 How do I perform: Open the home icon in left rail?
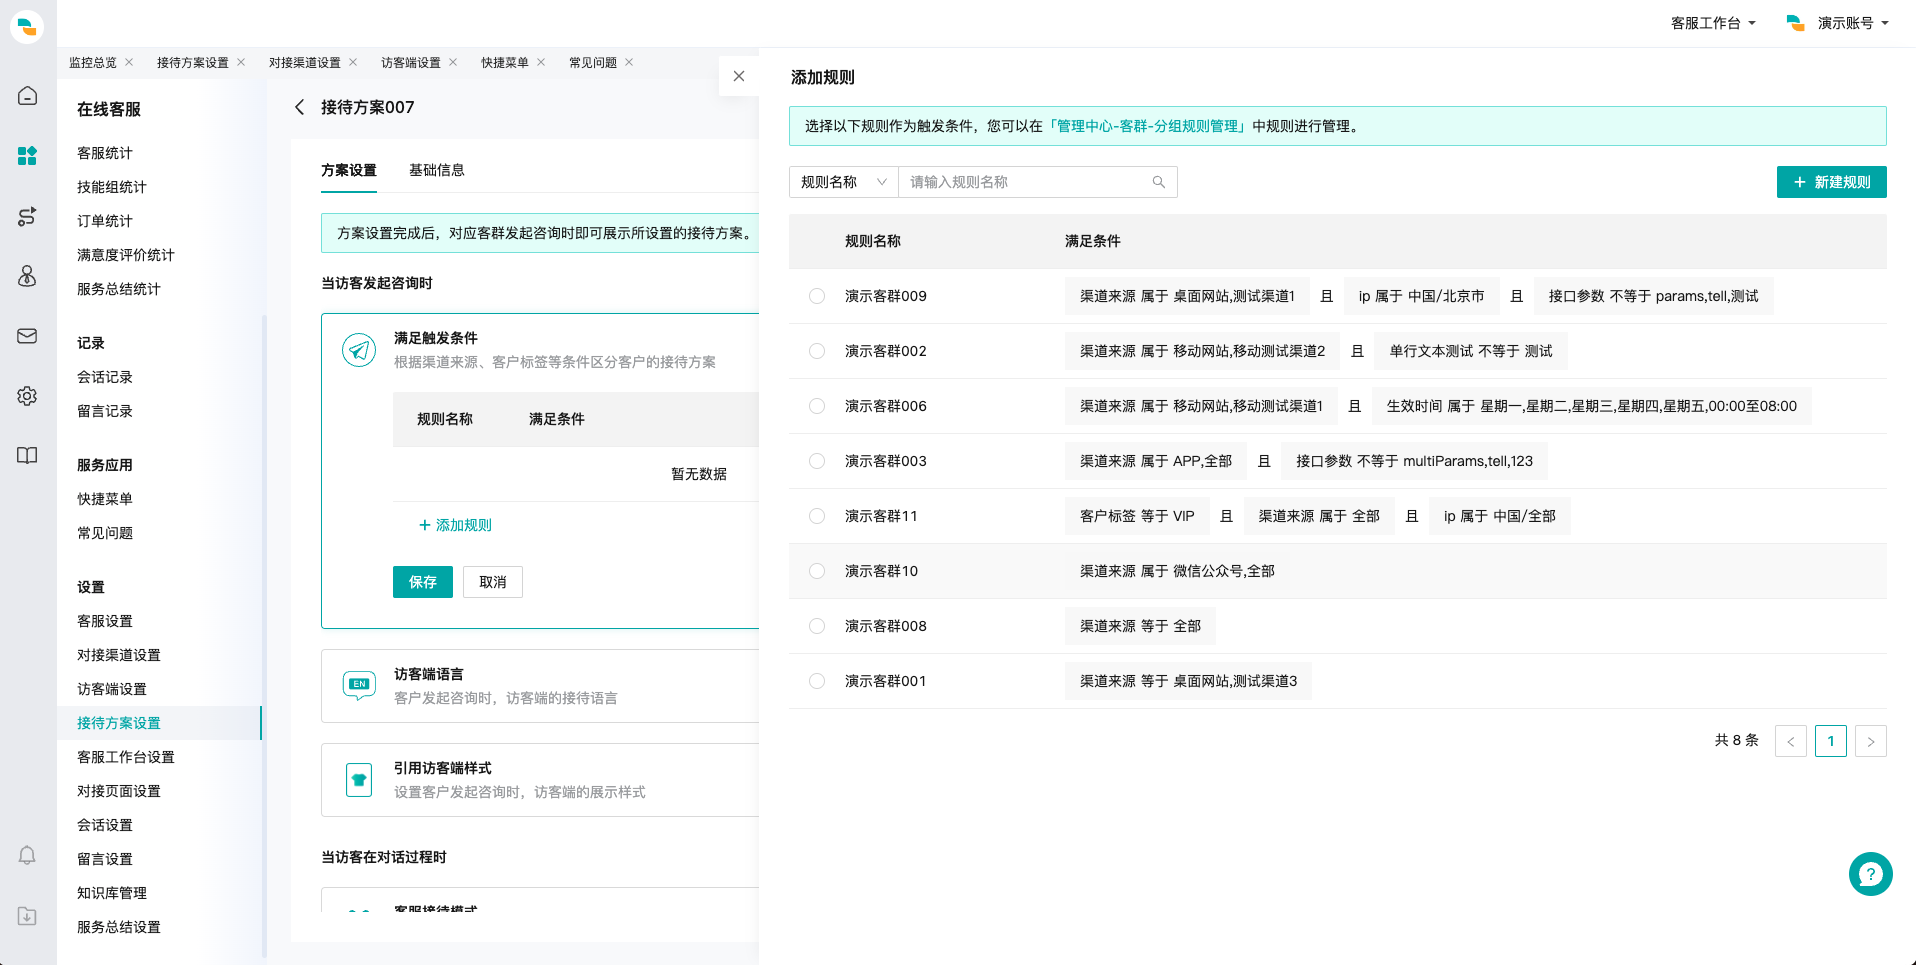click(27, 96)
